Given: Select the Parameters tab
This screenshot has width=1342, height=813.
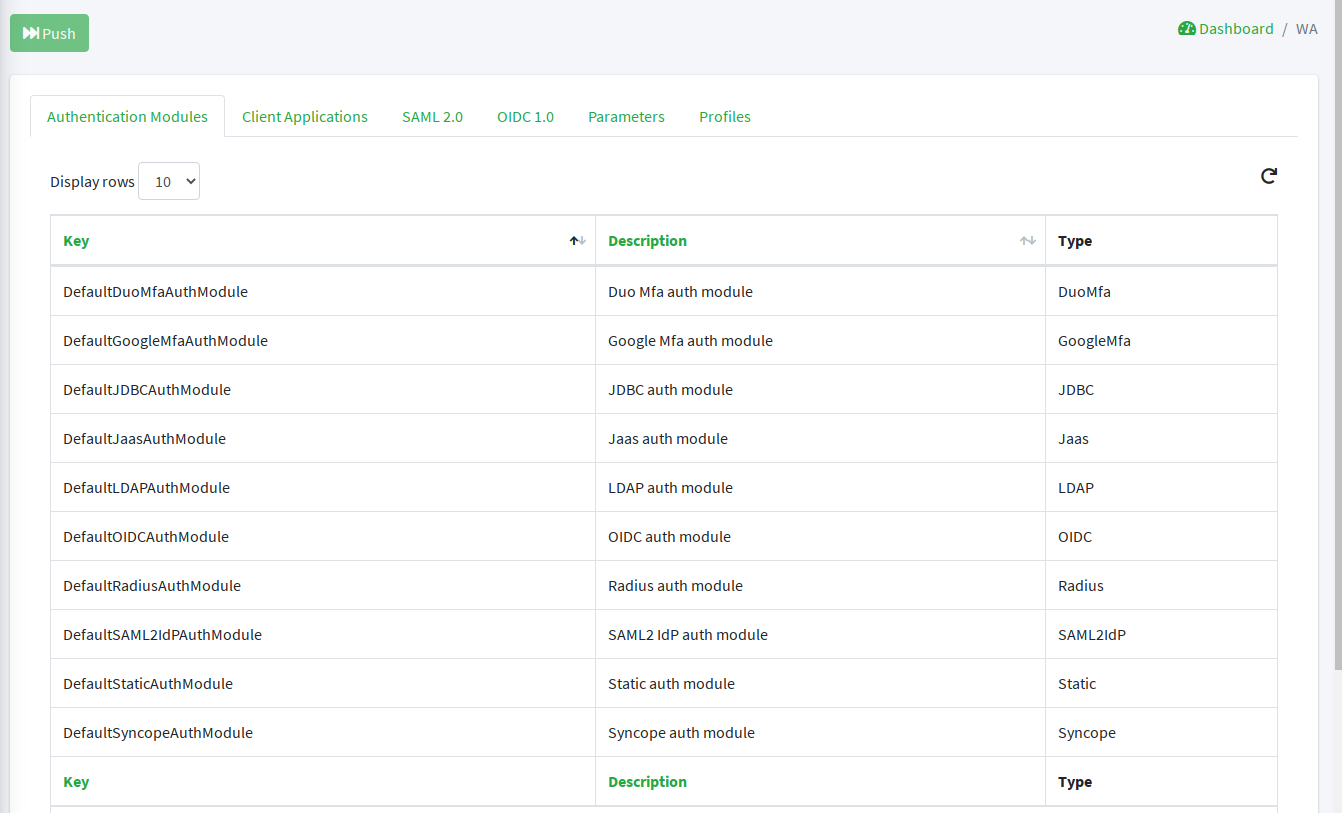Looking at the screenshot, I should click(x=626, y=117).
